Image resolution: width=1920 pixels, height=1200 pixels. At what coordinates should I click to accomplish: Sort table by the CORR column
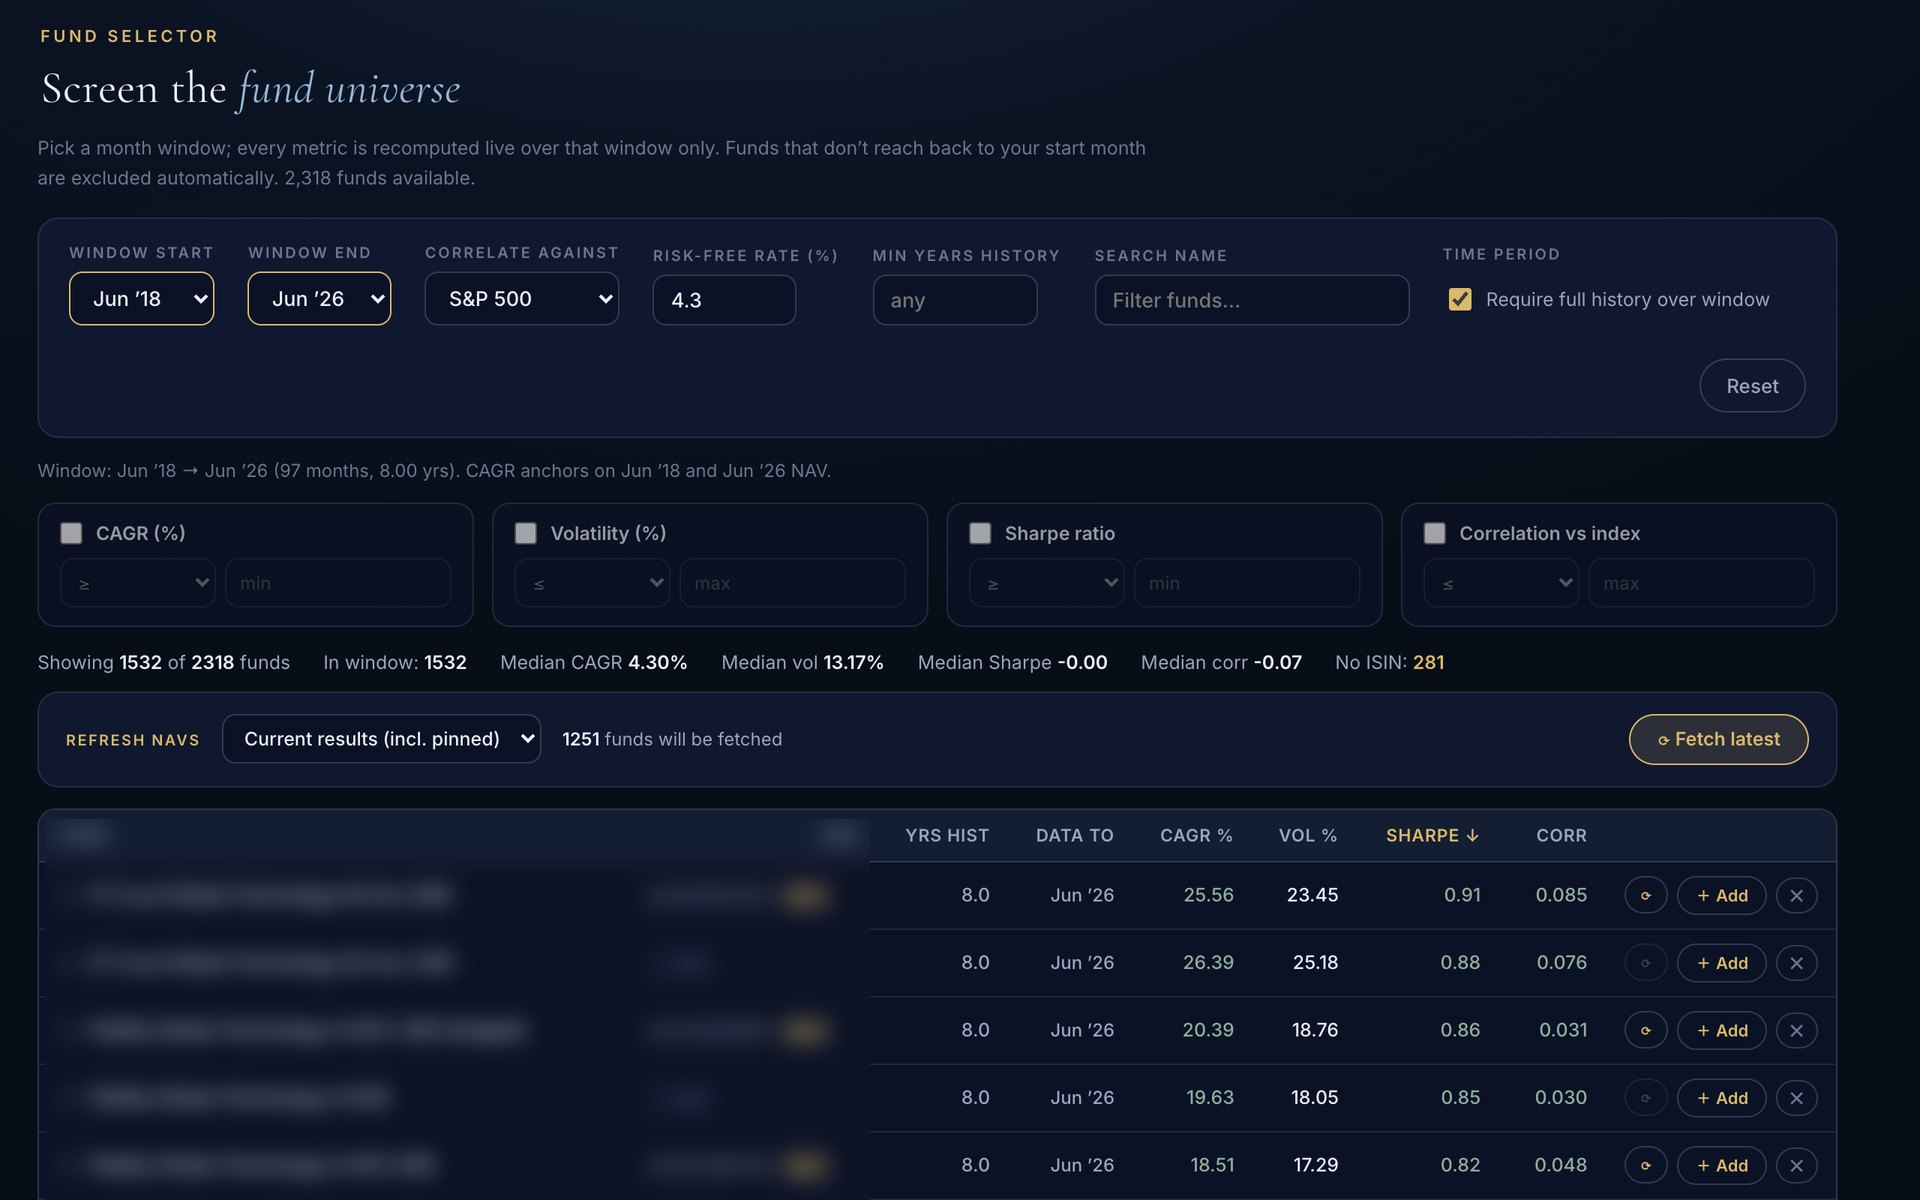[x=1561, y=835]
